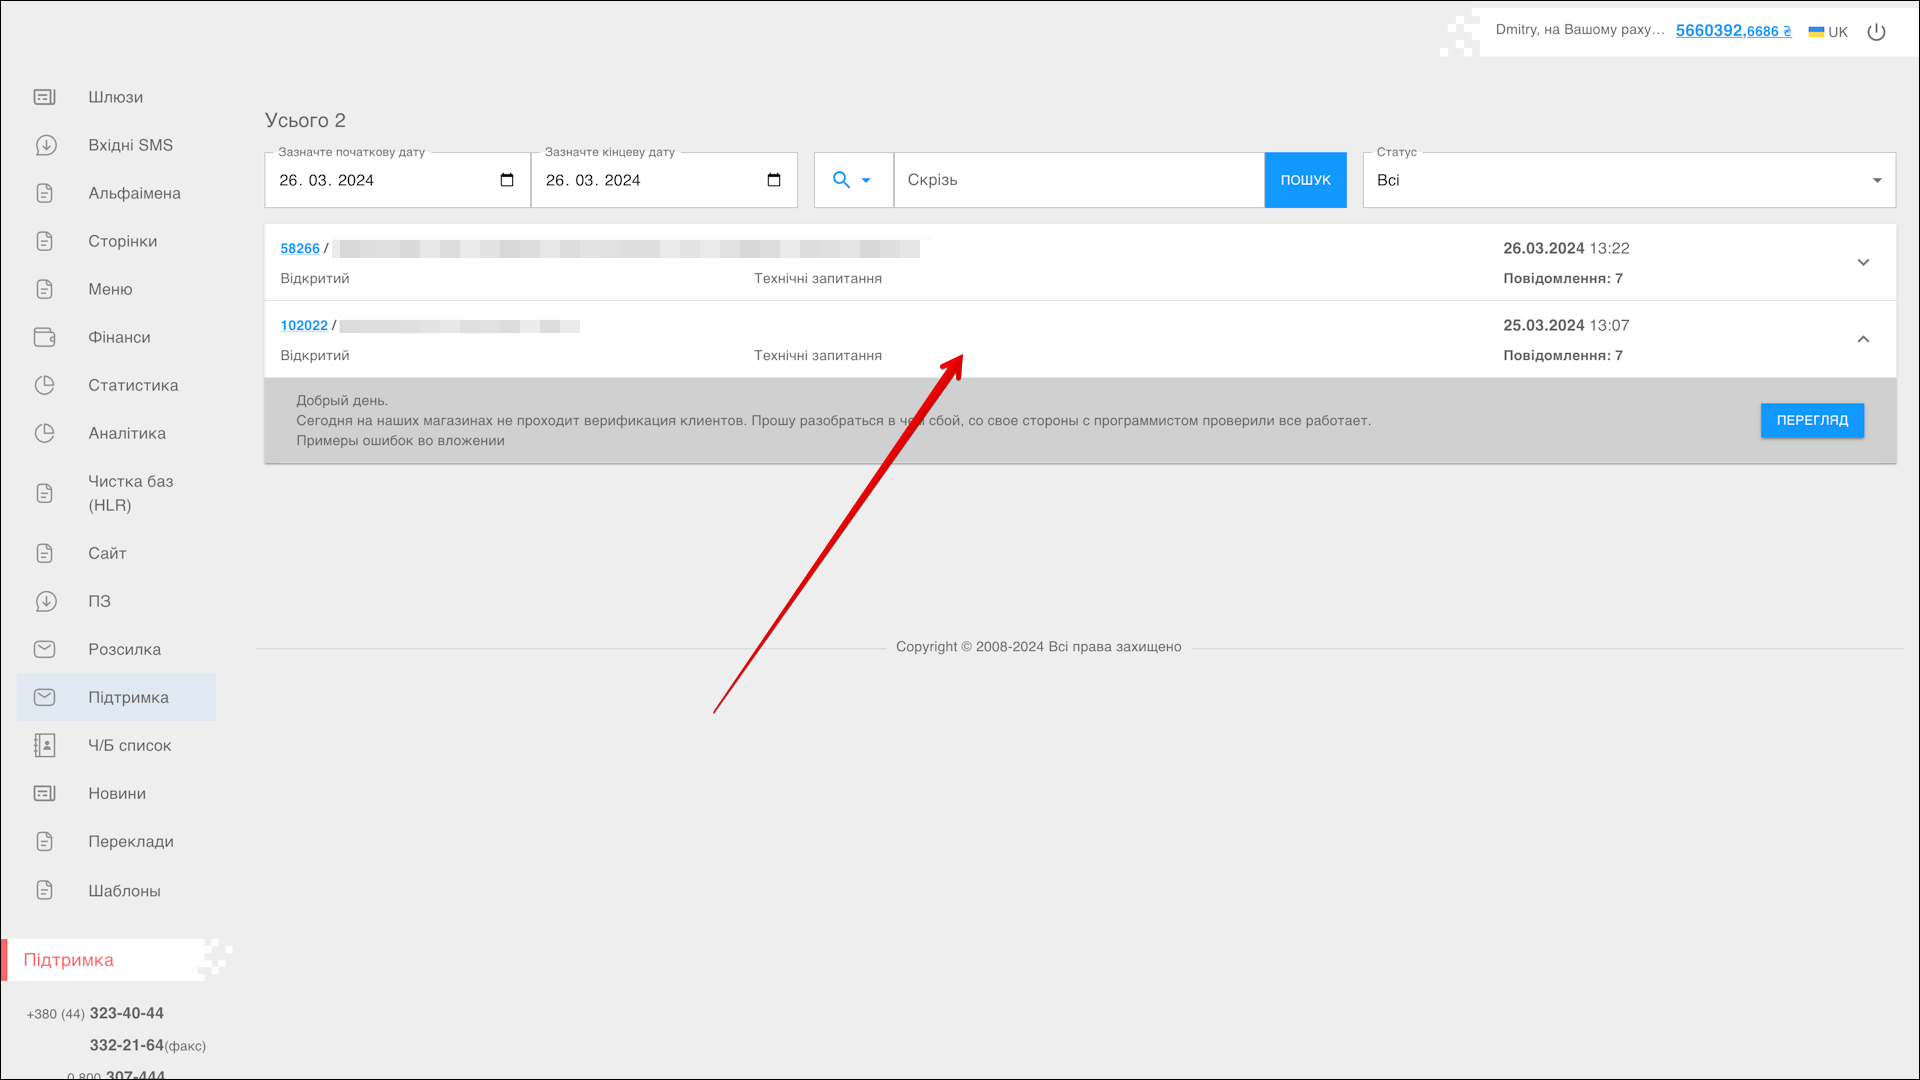Open end date calendar picker icon
Screen dimensions: 1920x1080
[773, 180]
